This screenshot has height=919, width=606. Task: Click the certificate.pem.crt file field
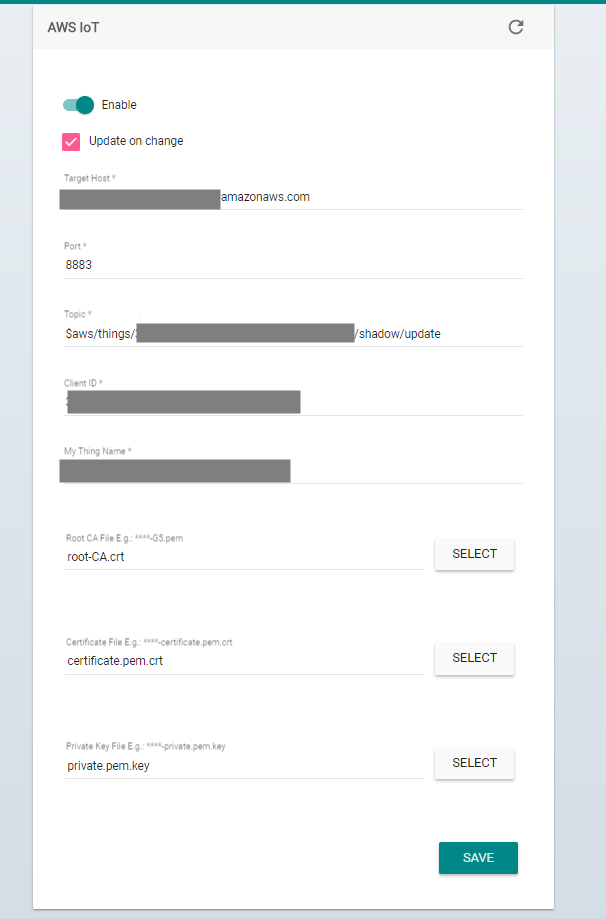[244, 661]
